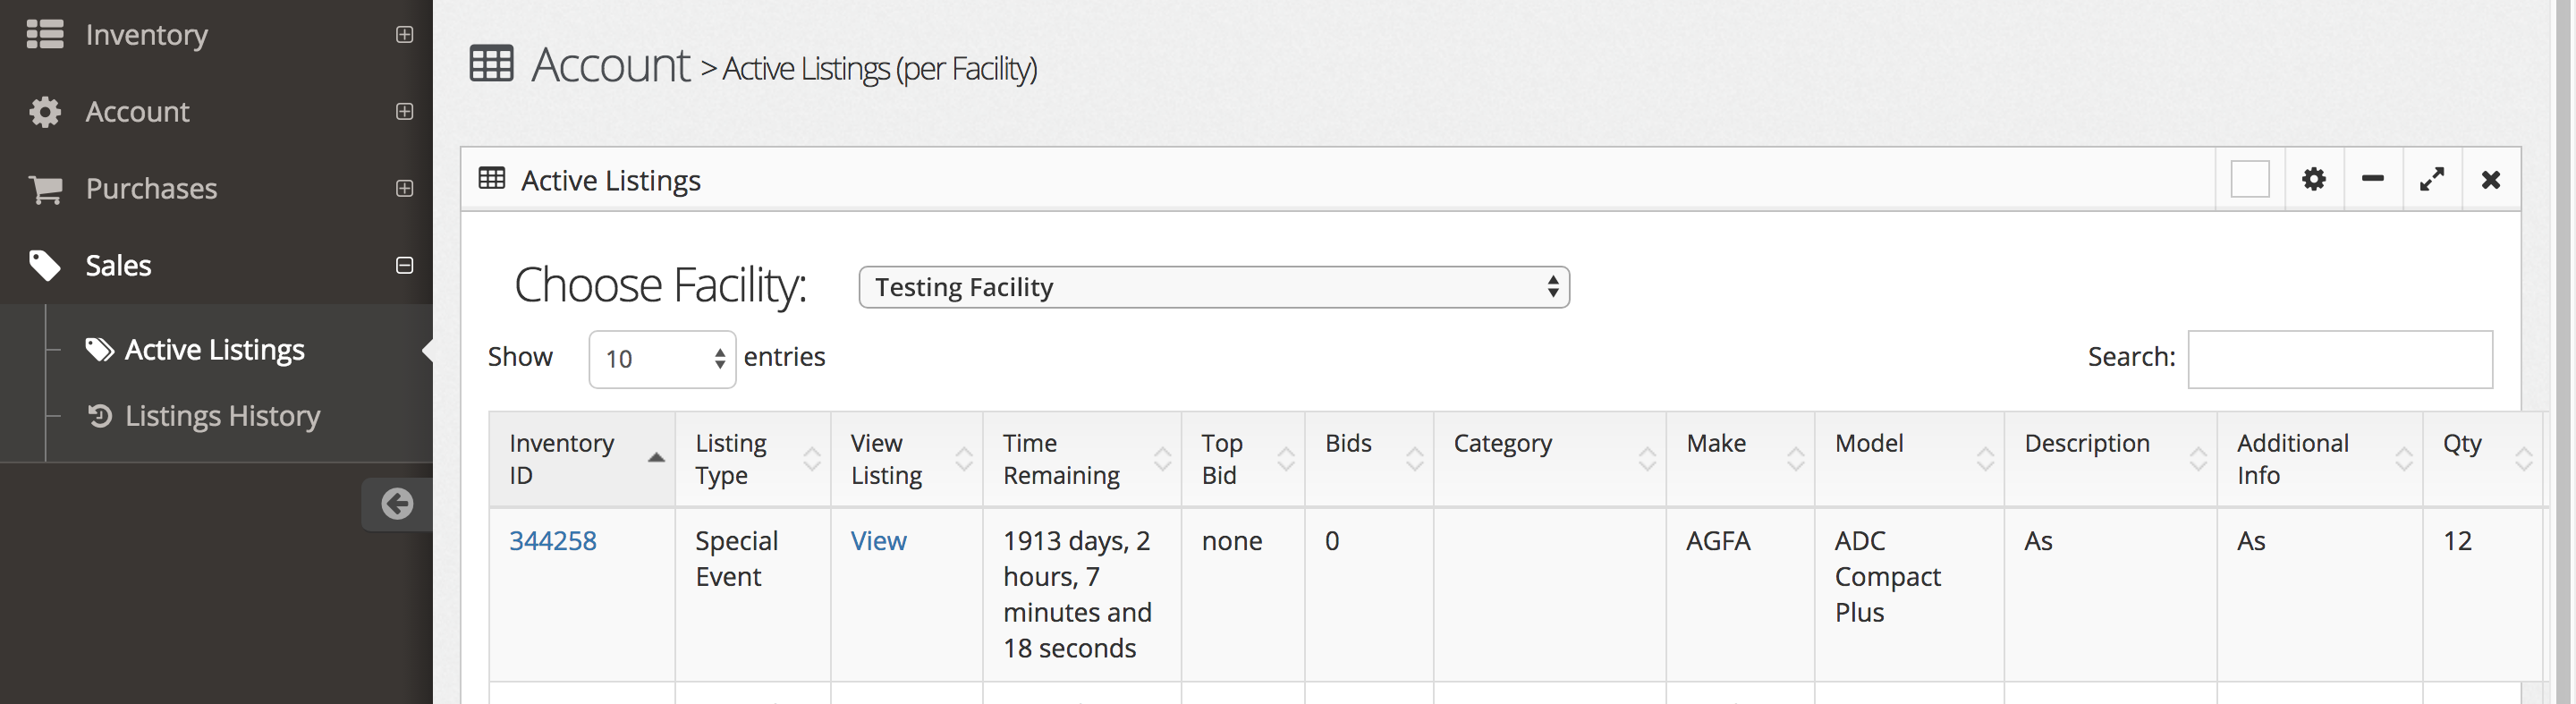Image resolution: width=2576 pixels, height=704 pixels.
Task: Open Inventory menu item
Action: tap(216, 34)
